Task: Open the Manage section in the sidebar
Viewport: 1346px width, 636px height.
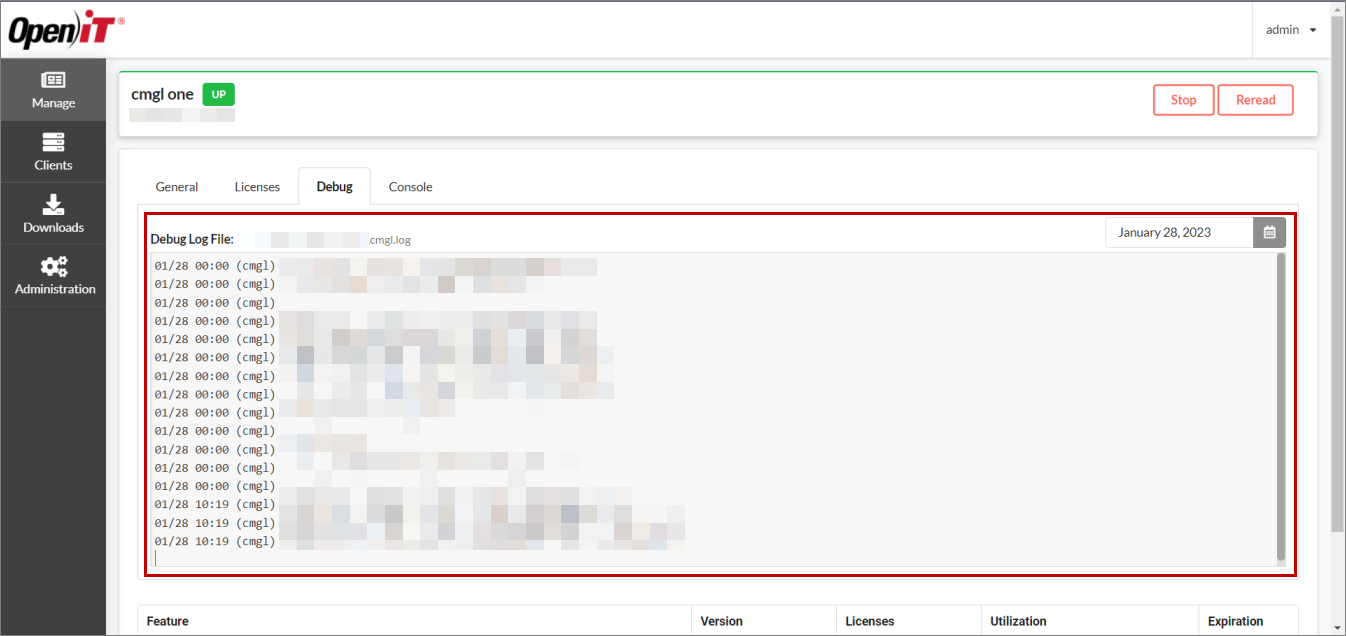Action: coord(53,90)
